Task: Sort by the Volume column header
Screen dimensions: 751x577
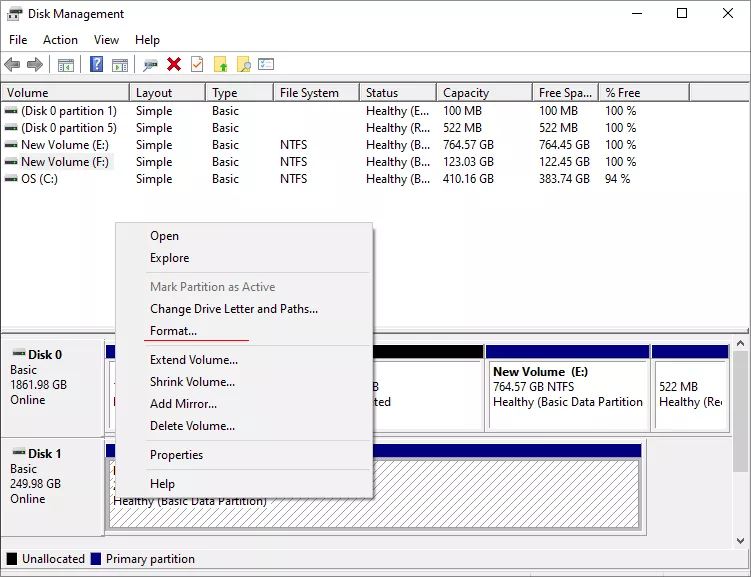Action: click(x=65, y=92)
